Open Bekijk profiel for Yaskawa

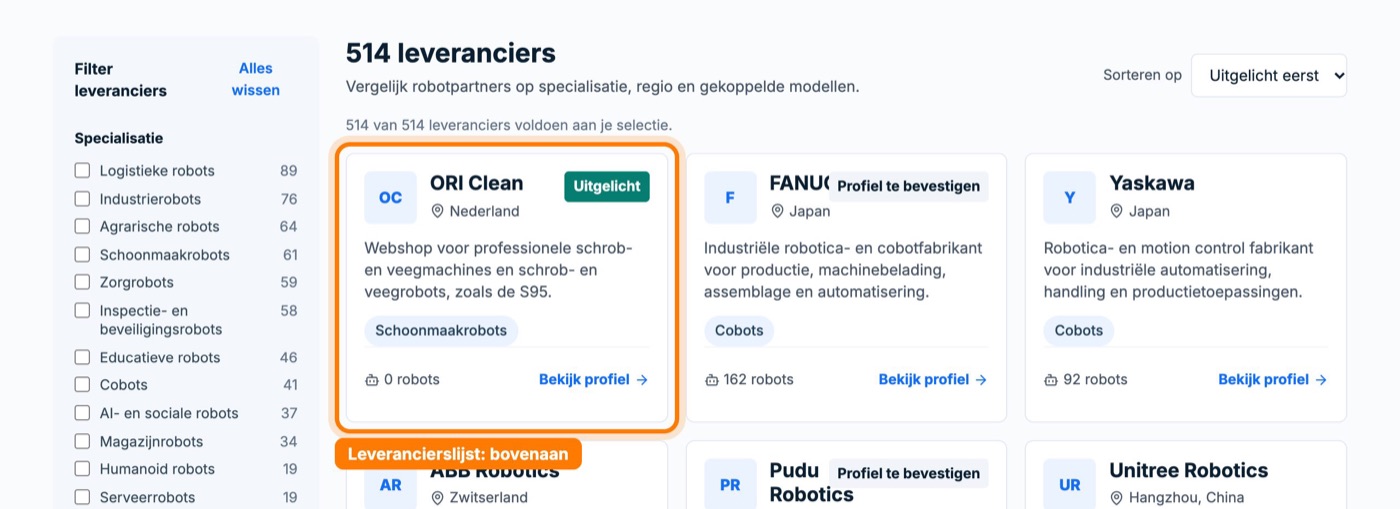coord(1273,380)
